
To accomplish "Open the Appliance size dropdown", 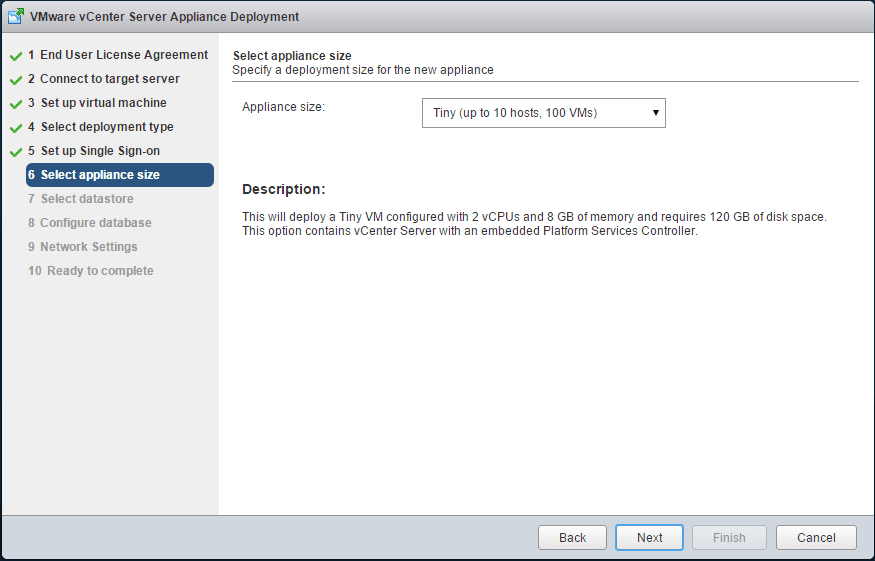I will coord(543,113).
